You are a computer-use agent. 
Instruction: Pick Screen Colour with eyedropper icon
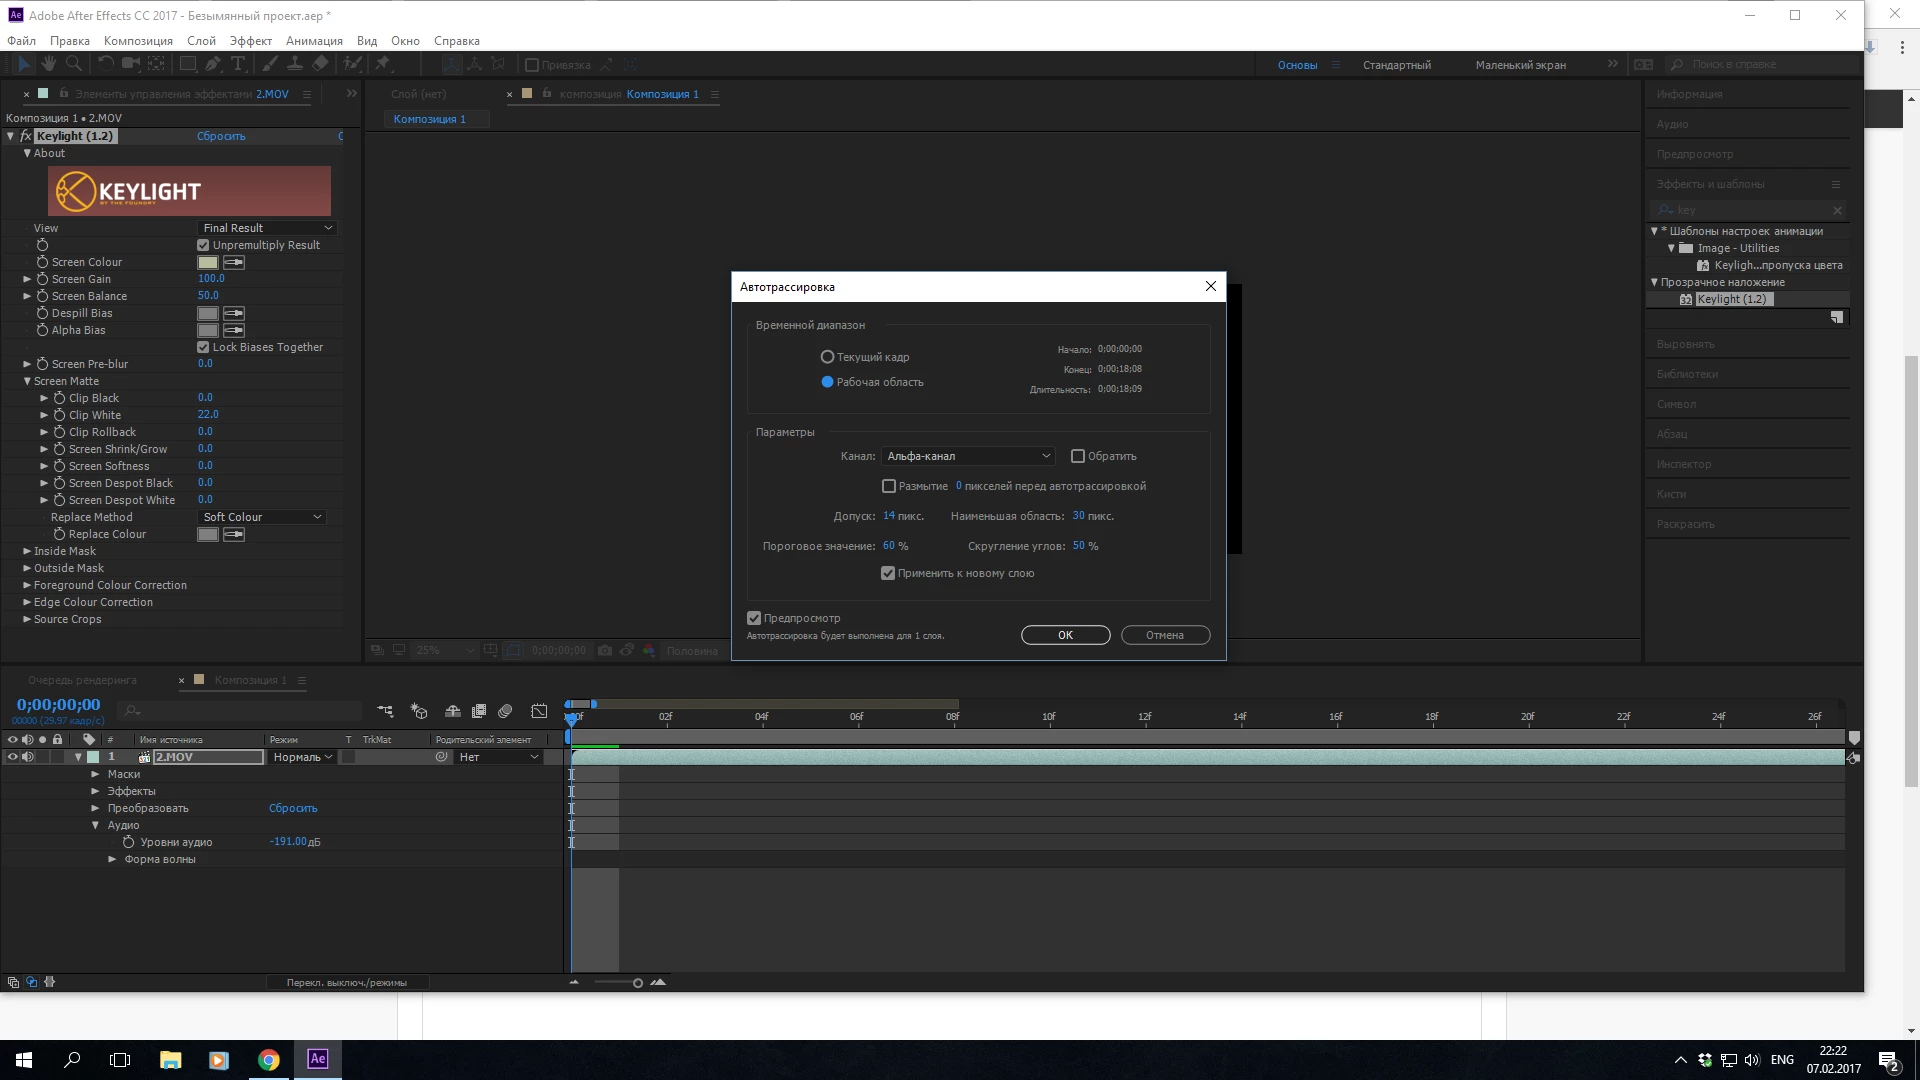click(x=234, y=262)
